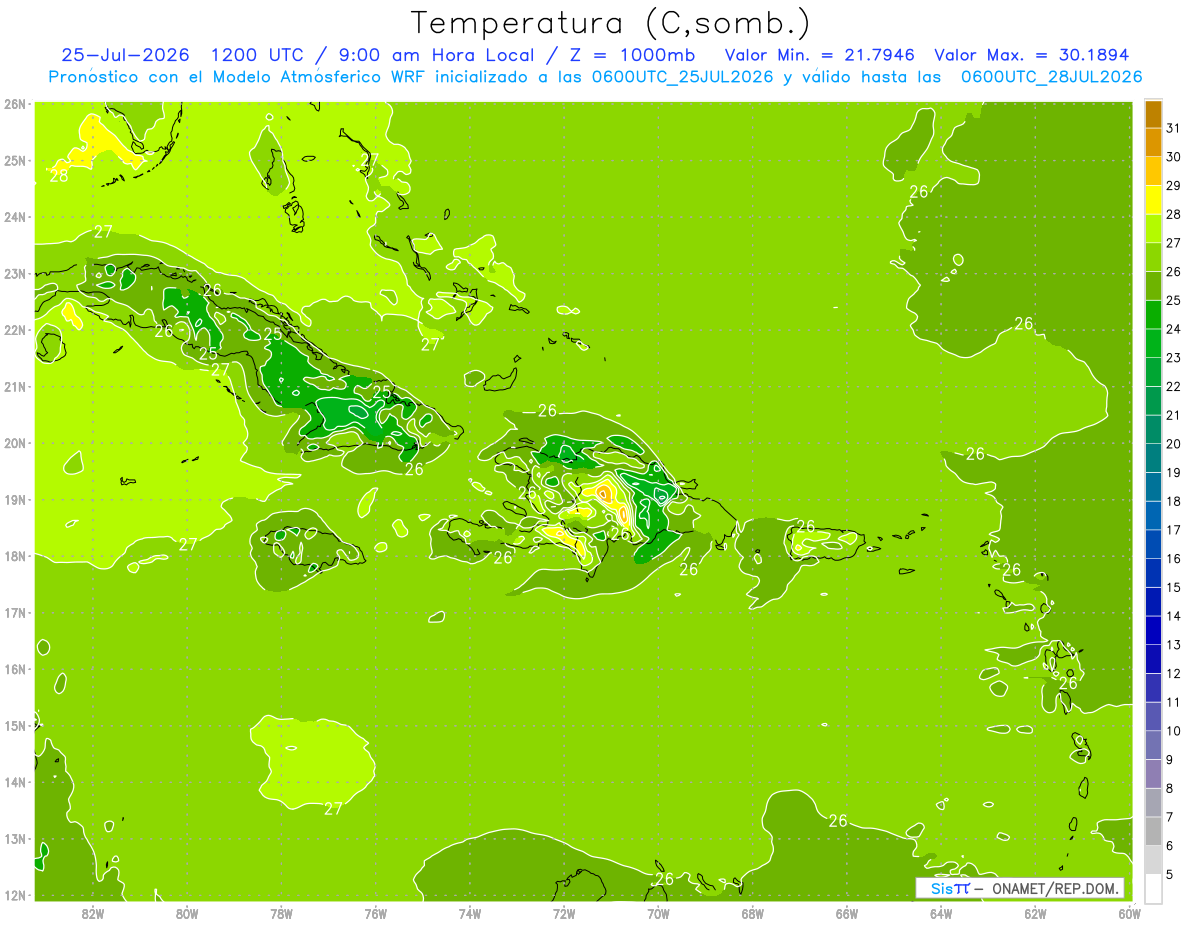
Task: Click yellow legend swatch between 28 and 29
Action: click(1153, 200)
